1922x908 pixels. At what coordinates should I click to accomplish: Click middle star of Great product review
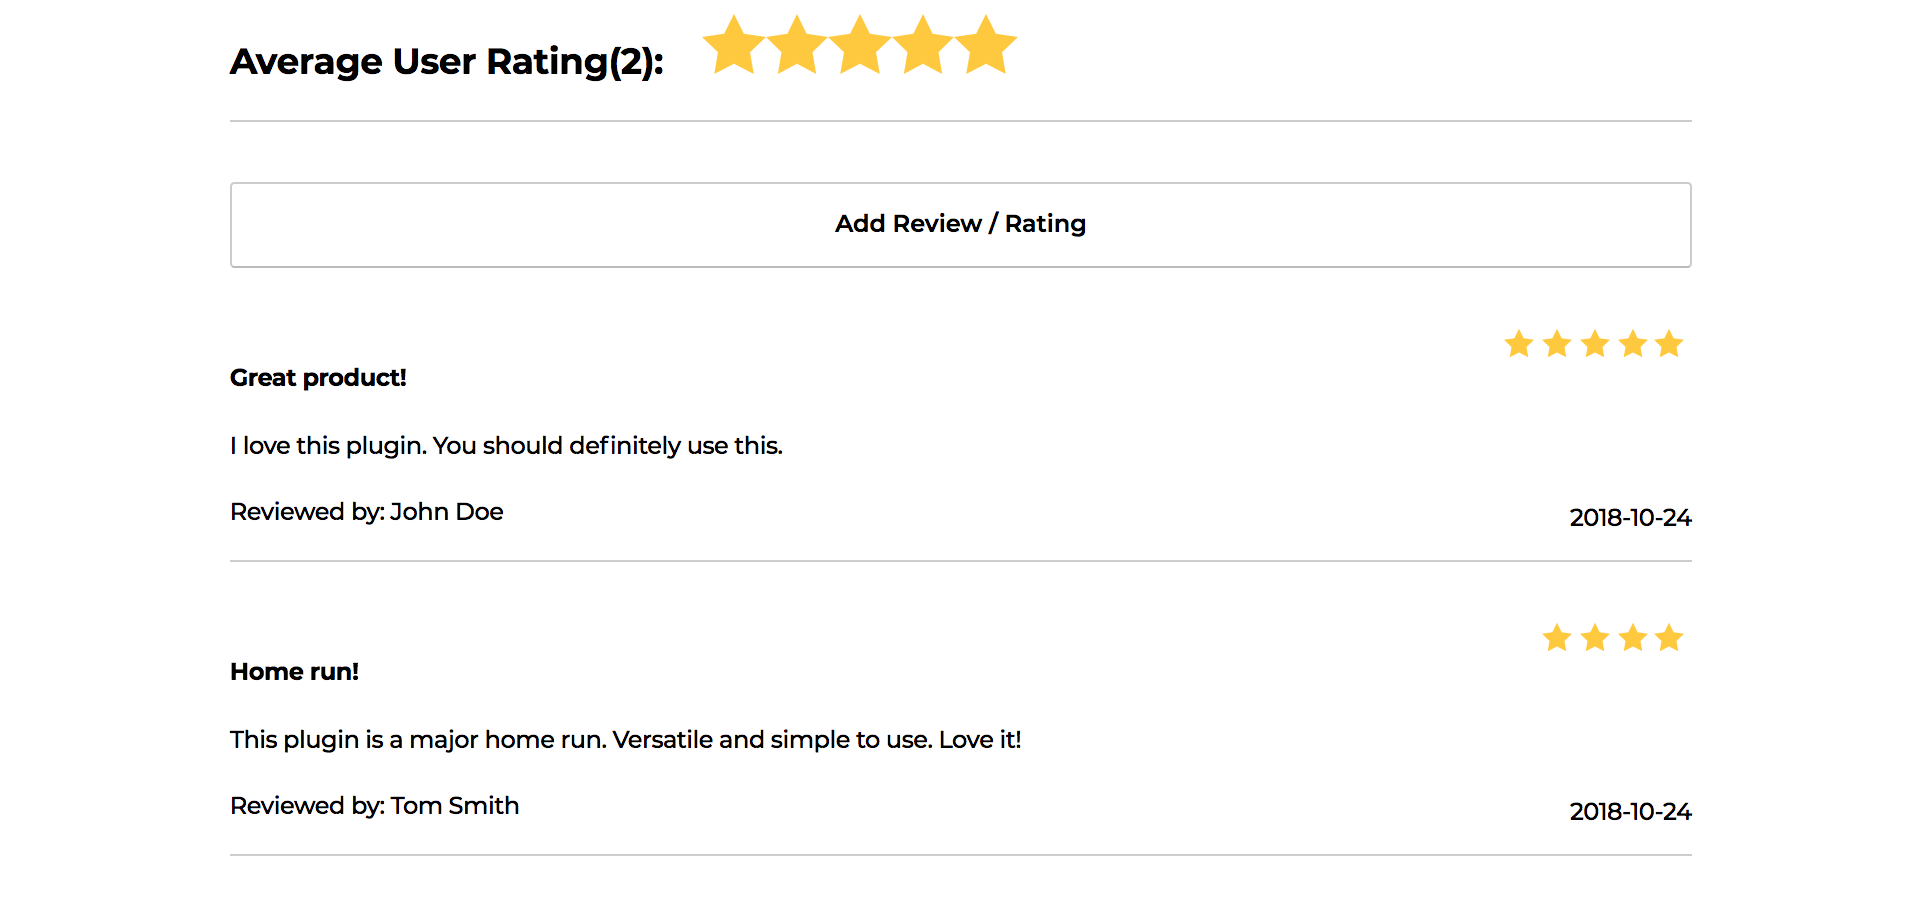(x=1595, y=344)
